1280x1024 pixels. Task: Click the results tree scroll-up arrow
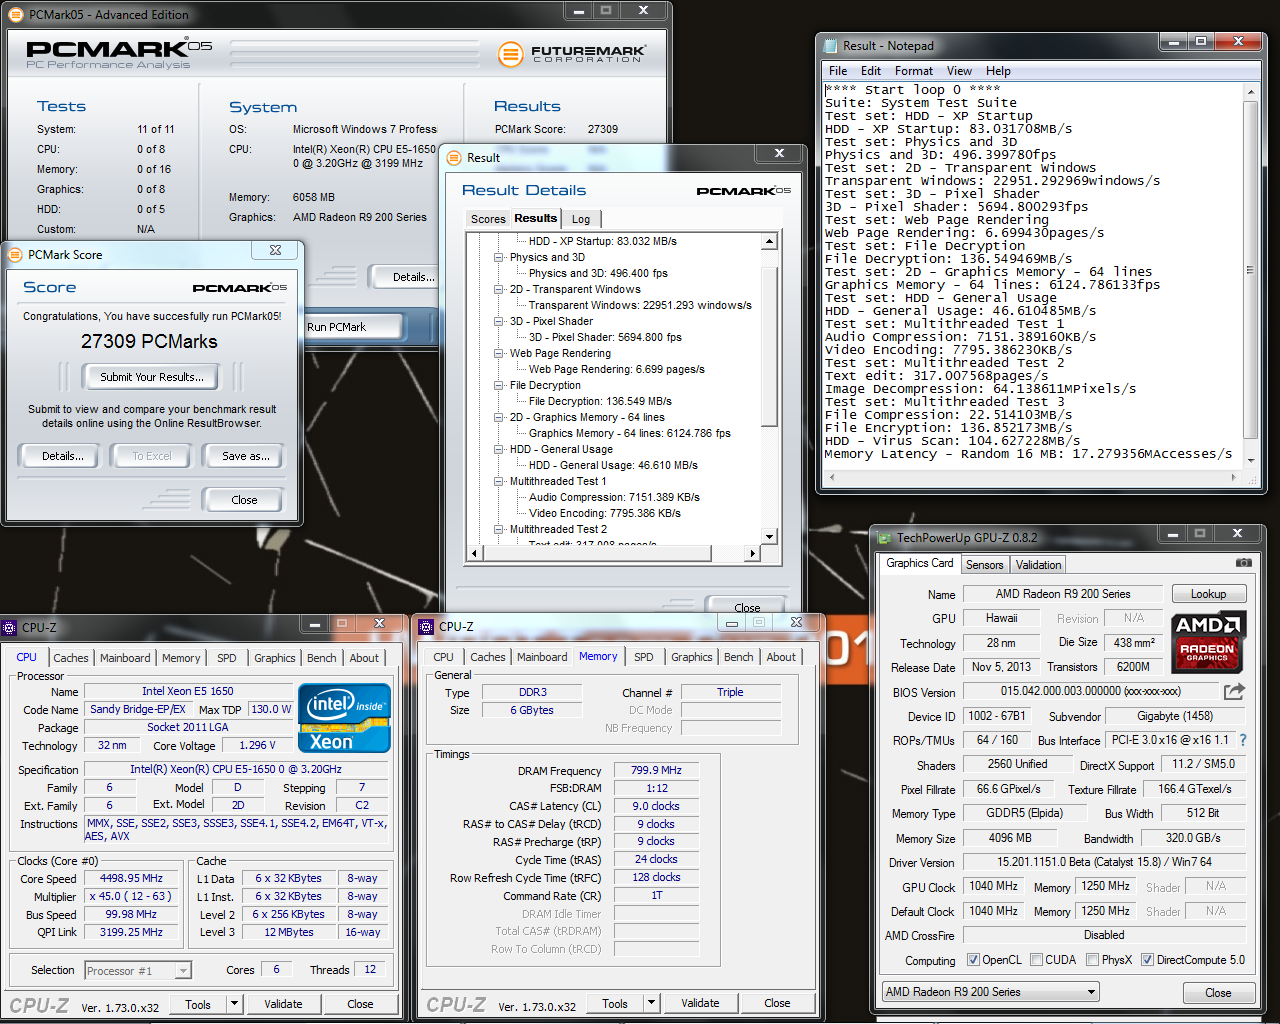click(x=769, y=242)
